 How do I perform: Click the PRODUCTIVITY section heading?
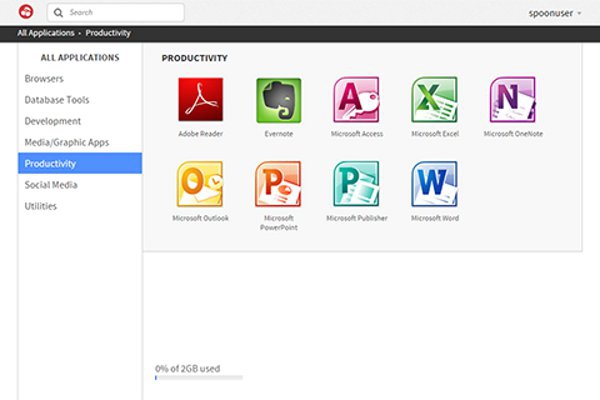[194, 58]
